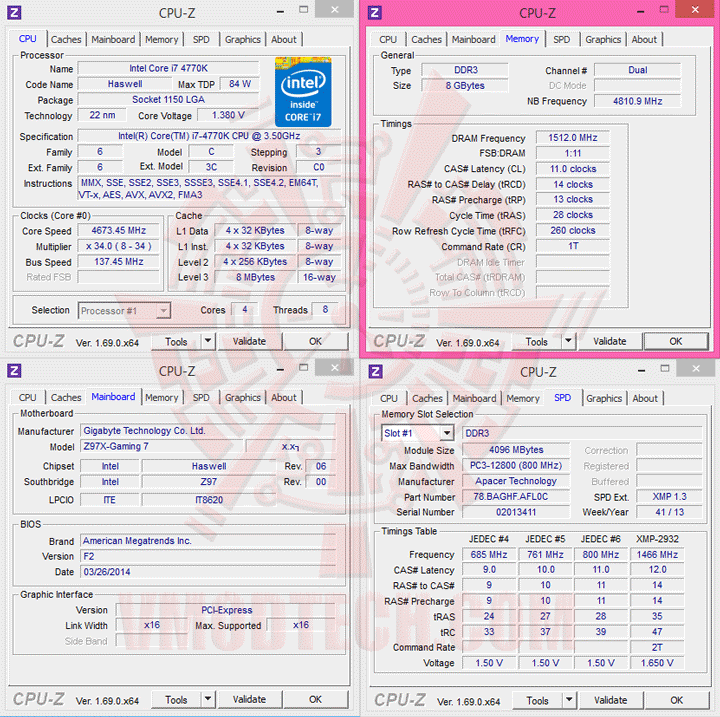Click the SPD Ext. value XMP 1.3

click(x=669, y=497)
